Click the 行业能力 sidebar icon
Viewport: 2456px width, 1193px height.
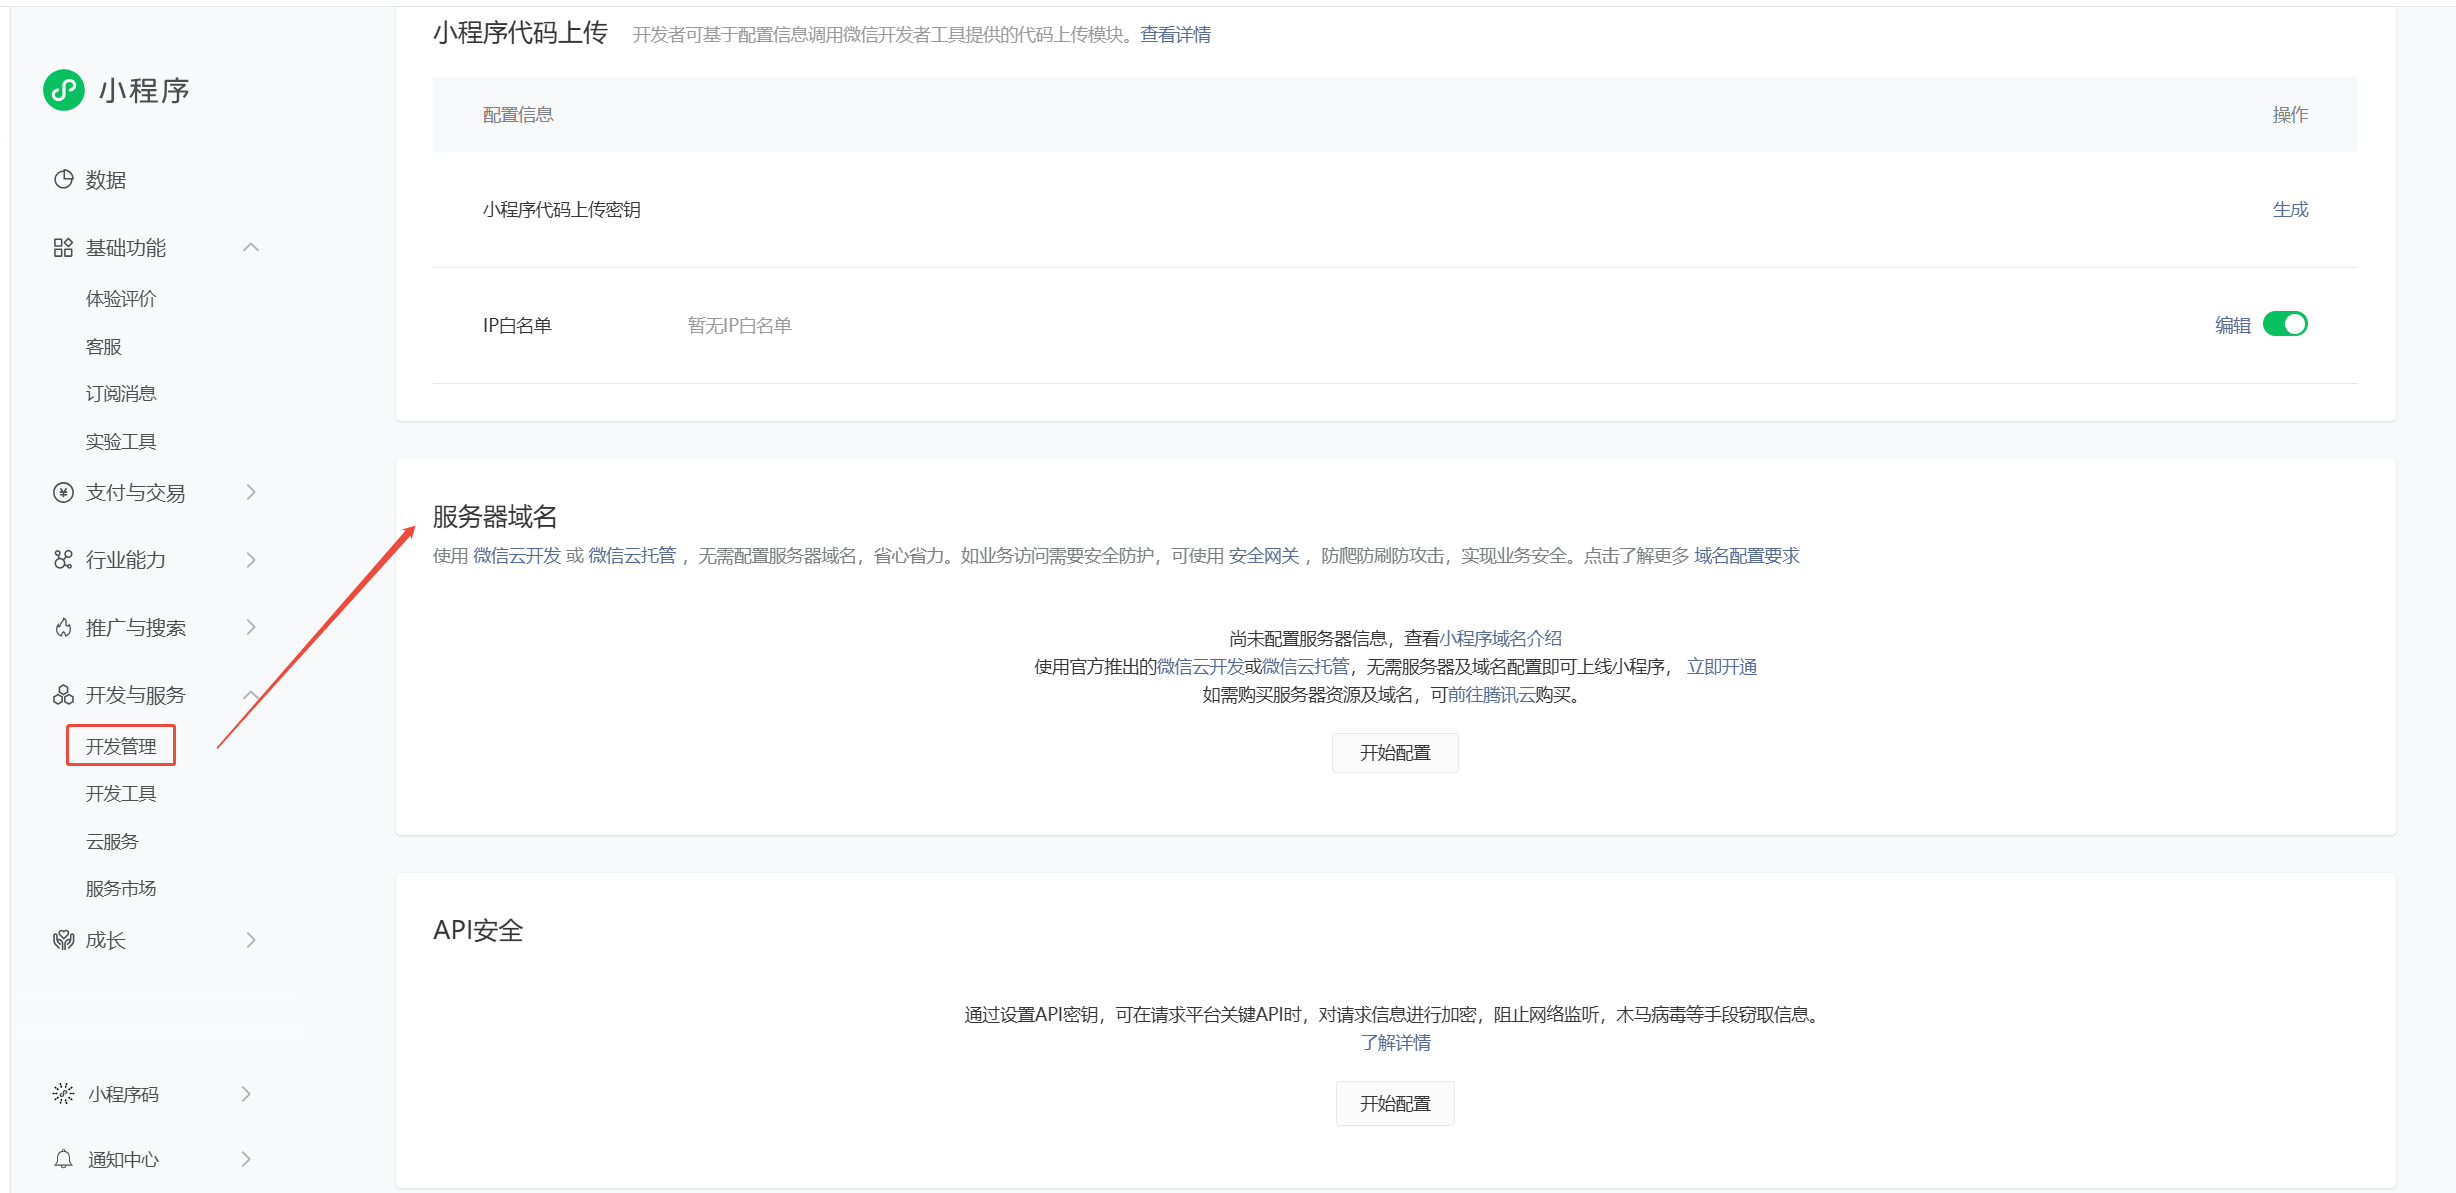point(63,560)
